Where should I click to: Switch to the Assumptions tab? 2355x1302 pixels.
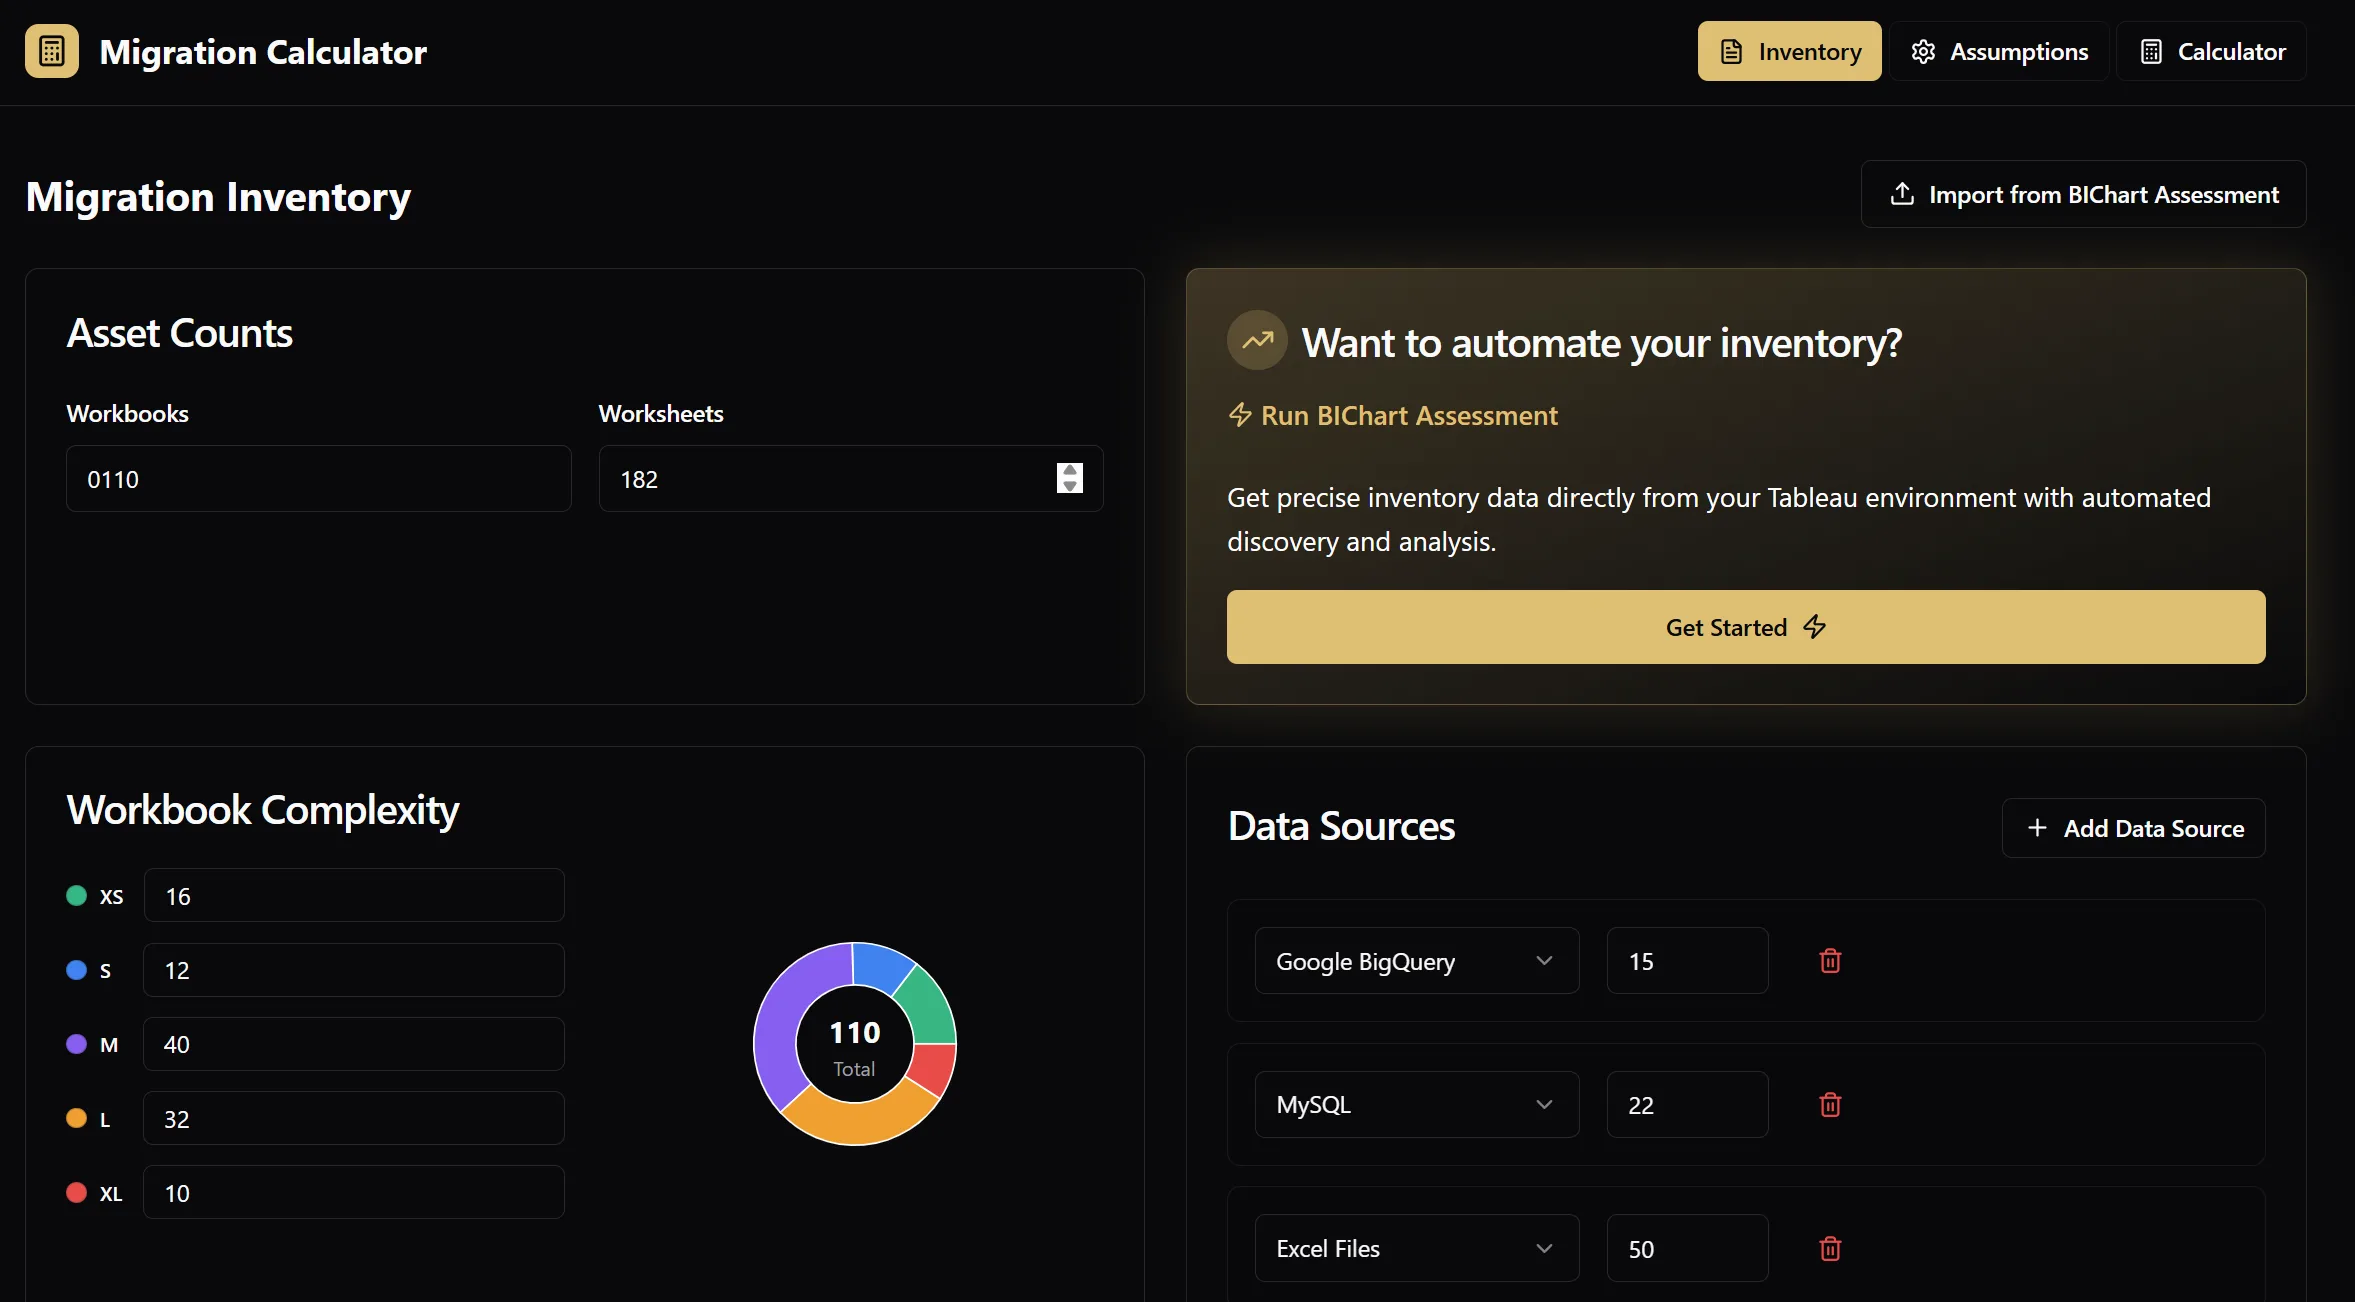click(x=1999, y=51)
